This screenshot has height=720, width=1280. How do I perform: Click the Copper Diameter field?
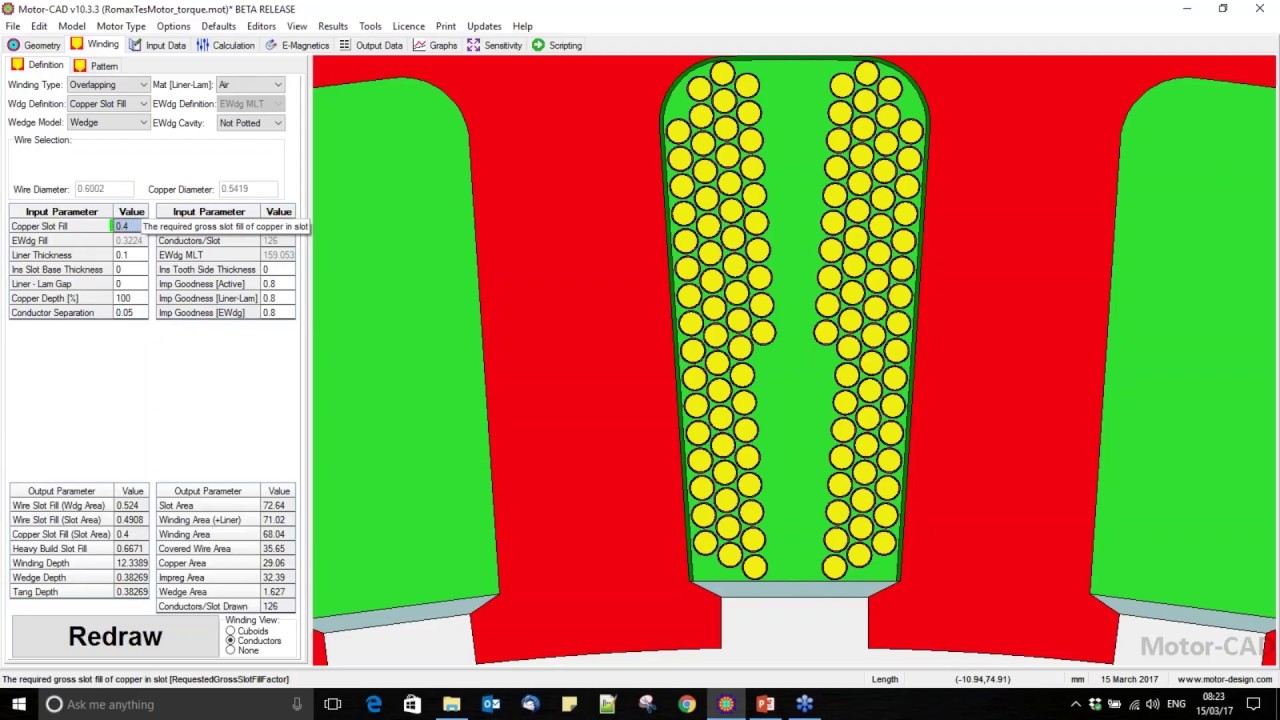coord(248,189)
